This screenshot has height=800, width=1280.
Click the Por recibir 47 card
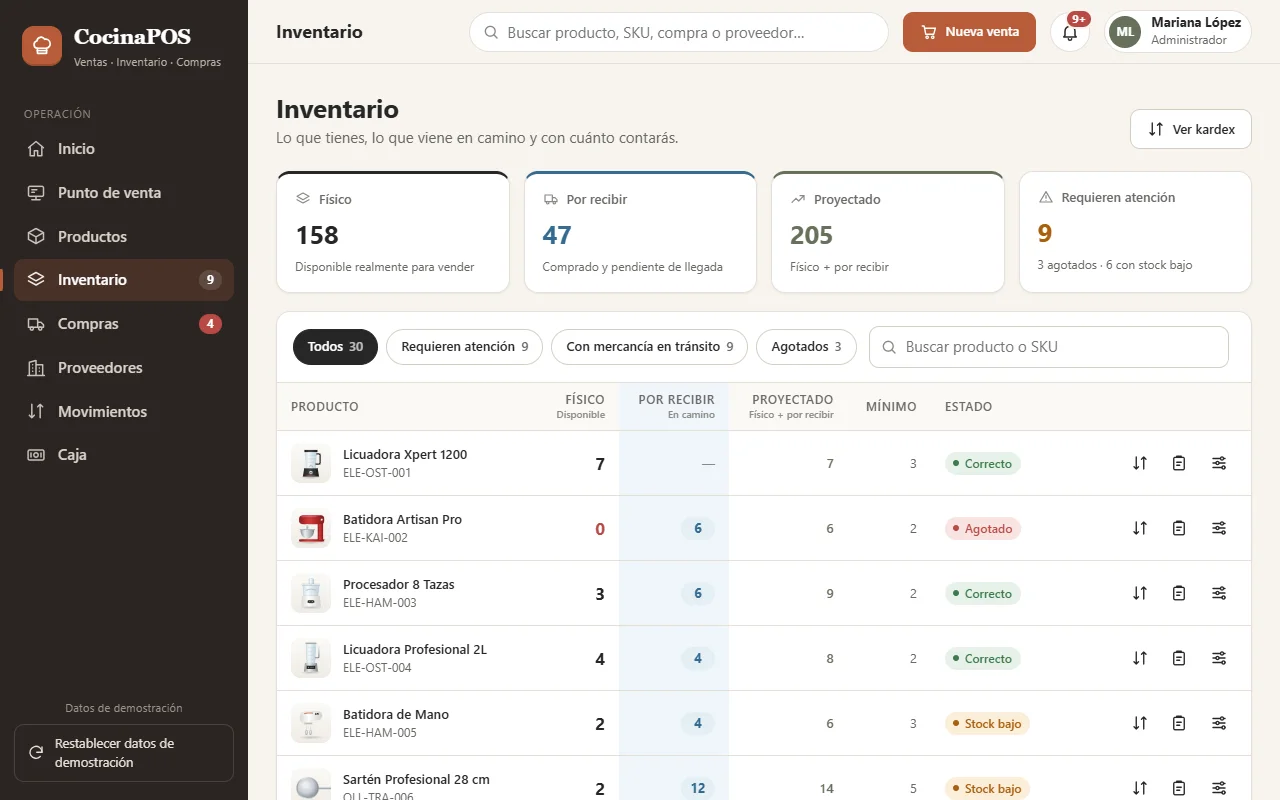[640, 232]
